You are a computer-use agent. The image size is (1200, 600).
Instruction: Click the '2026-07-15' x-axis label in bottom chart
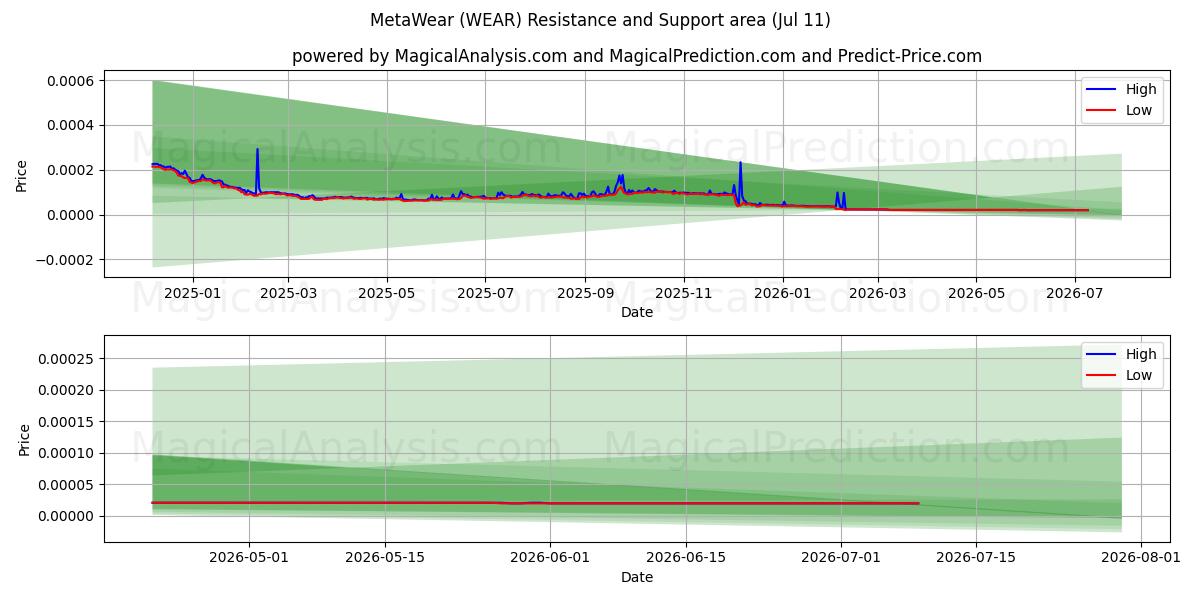click(977, 559)
